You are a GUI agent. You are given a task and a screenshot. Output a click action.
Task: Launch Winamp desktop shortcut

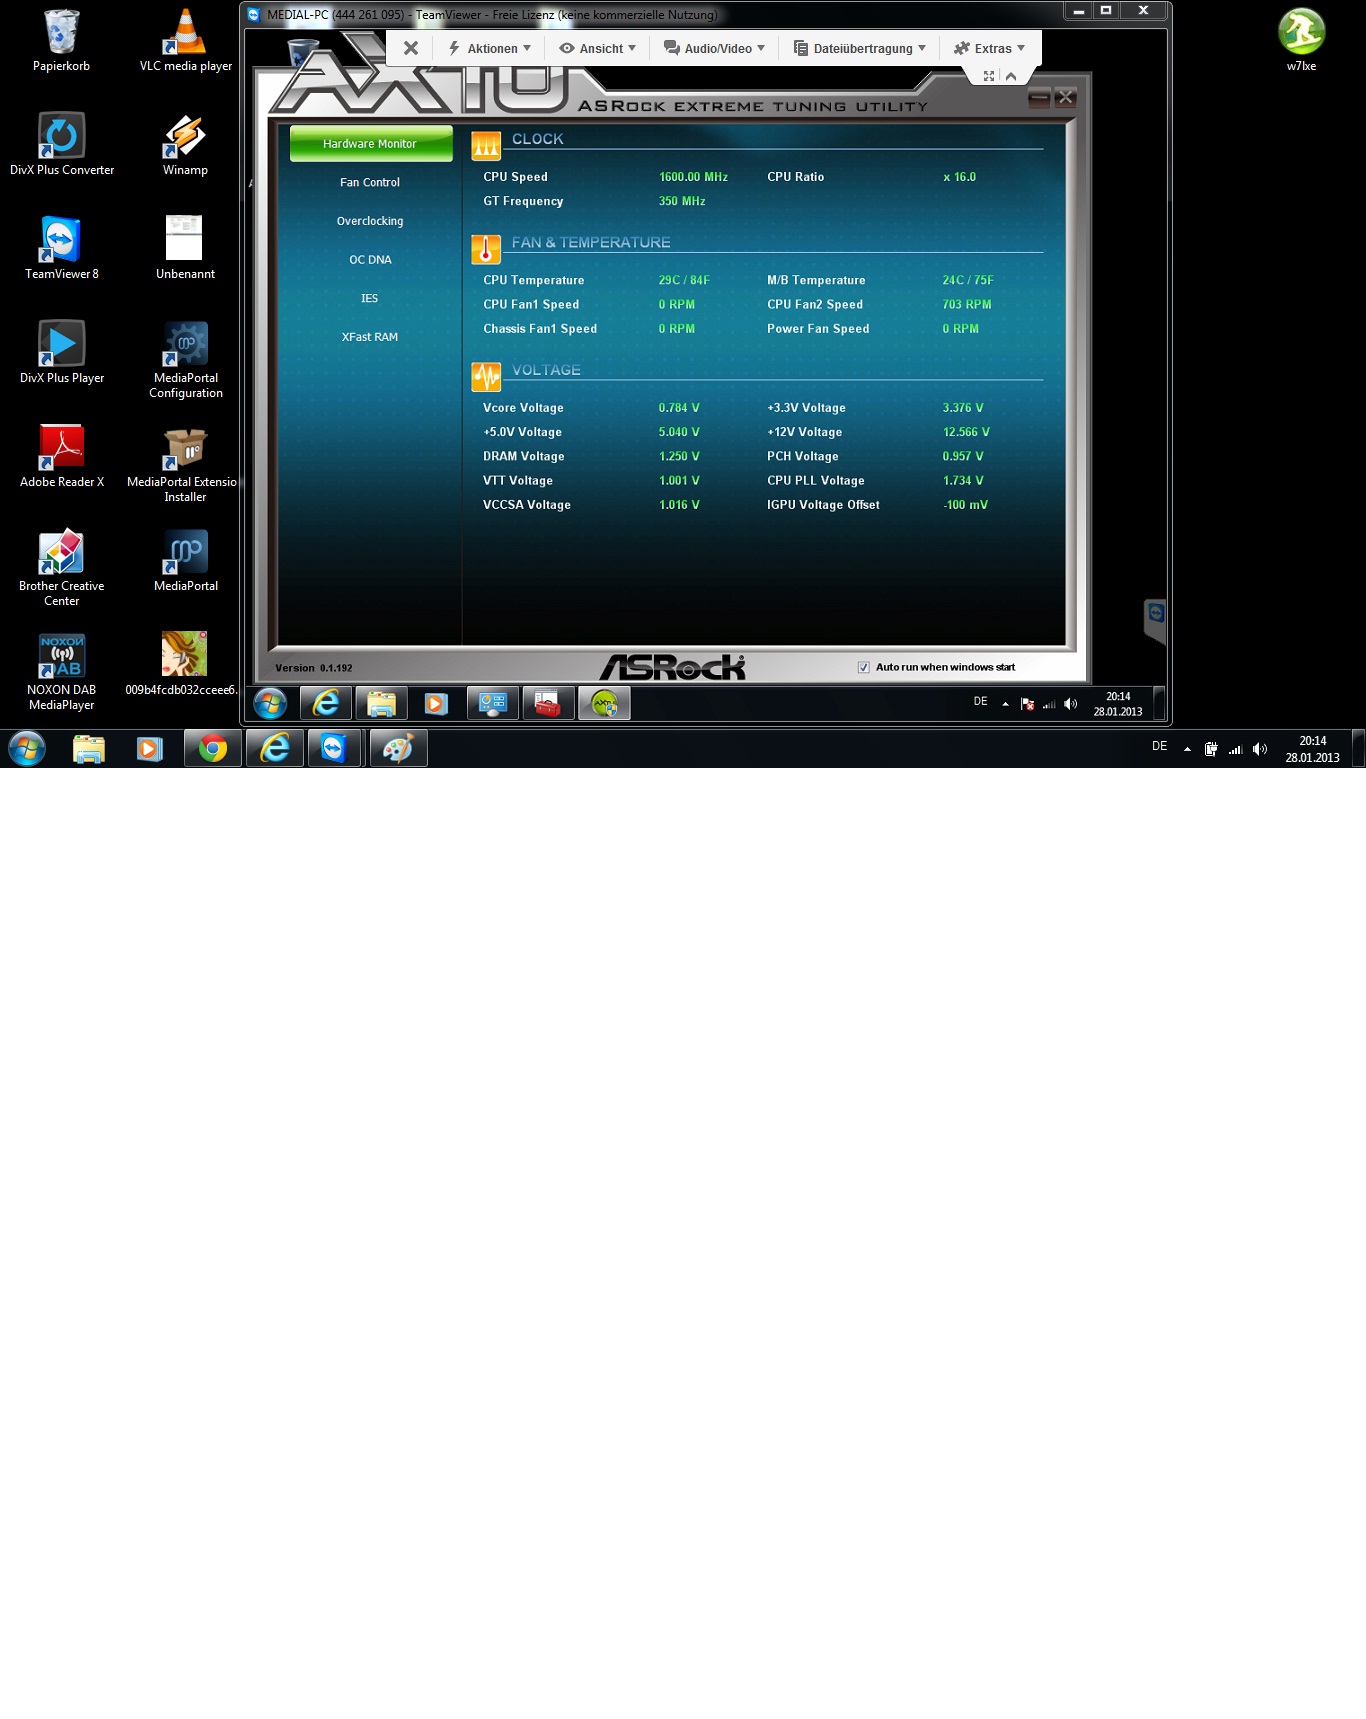point(185,144)
